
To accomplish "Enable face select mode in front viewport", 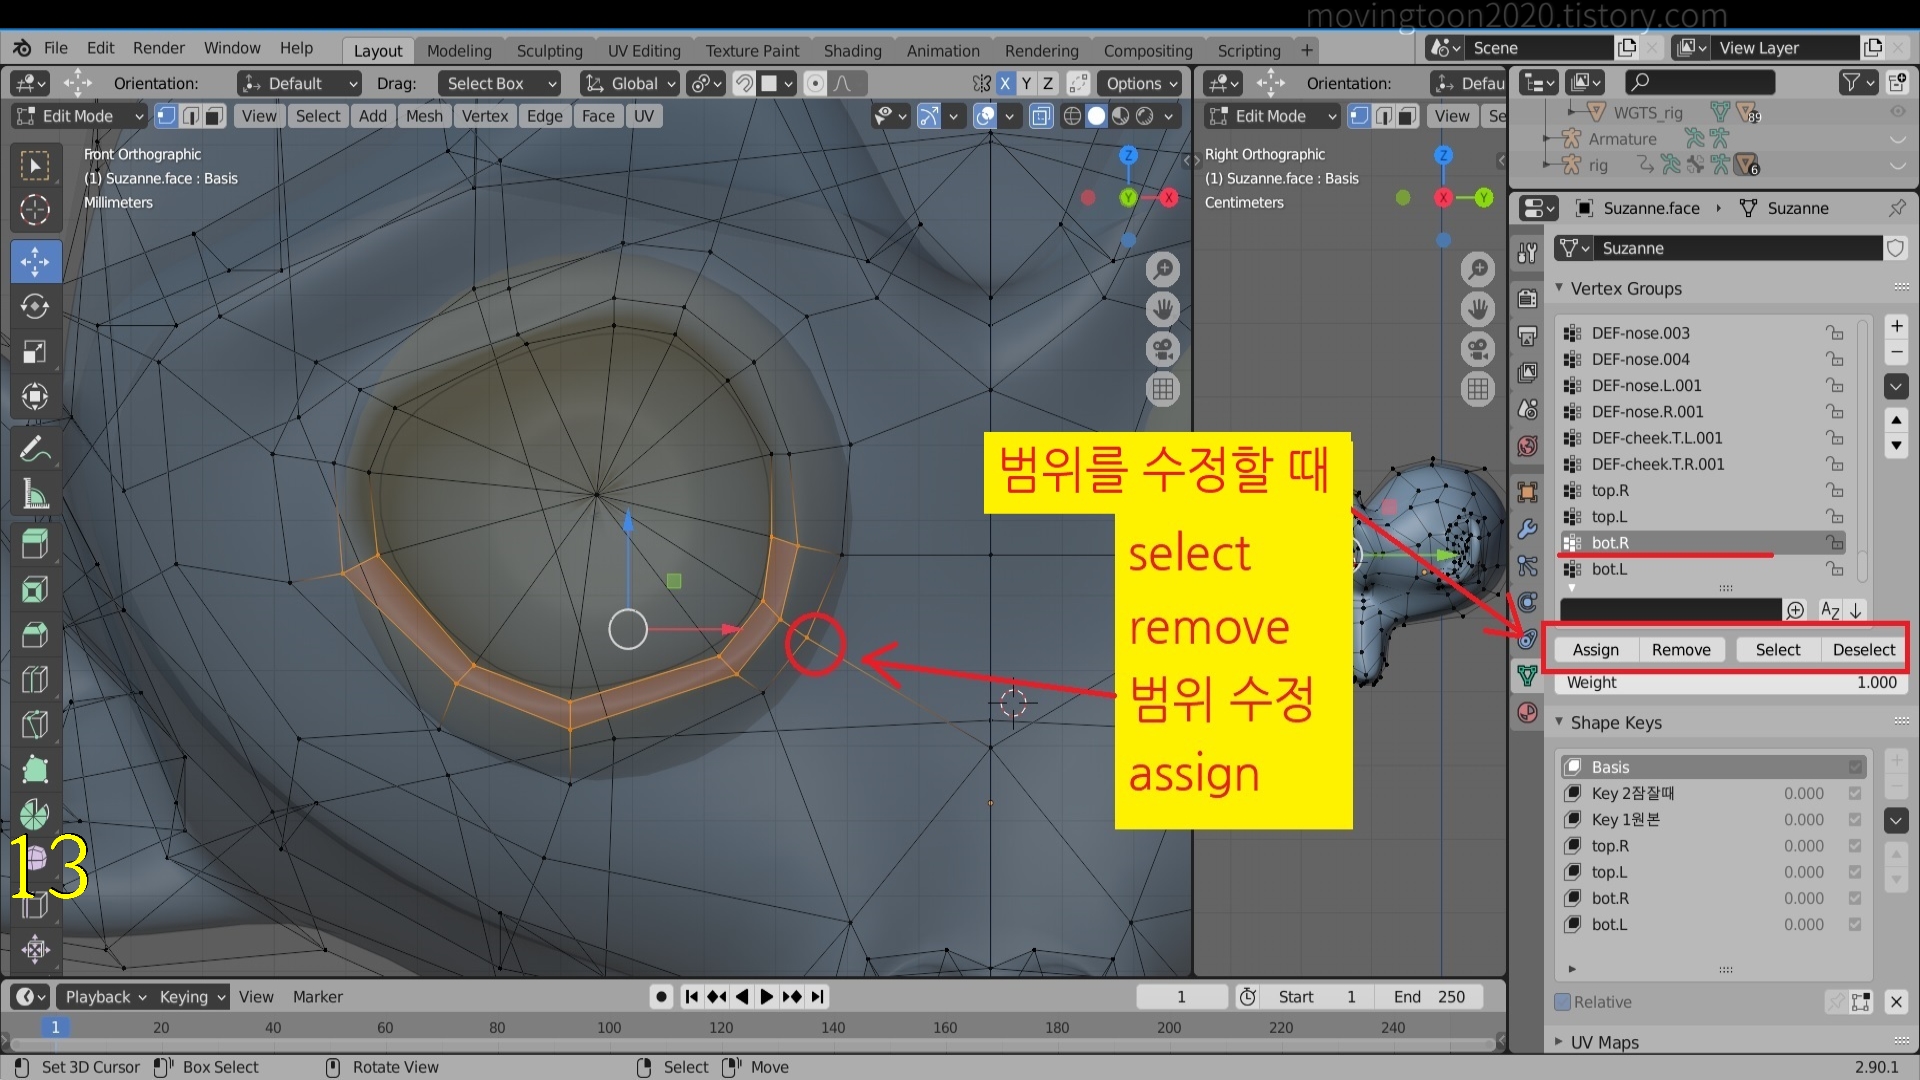I will [214, 116].
